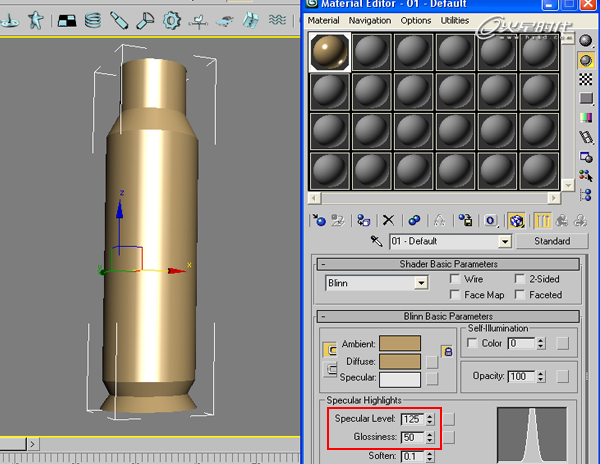Click Opacity map slot button
The image size is (600, 464).
point(562,376)
